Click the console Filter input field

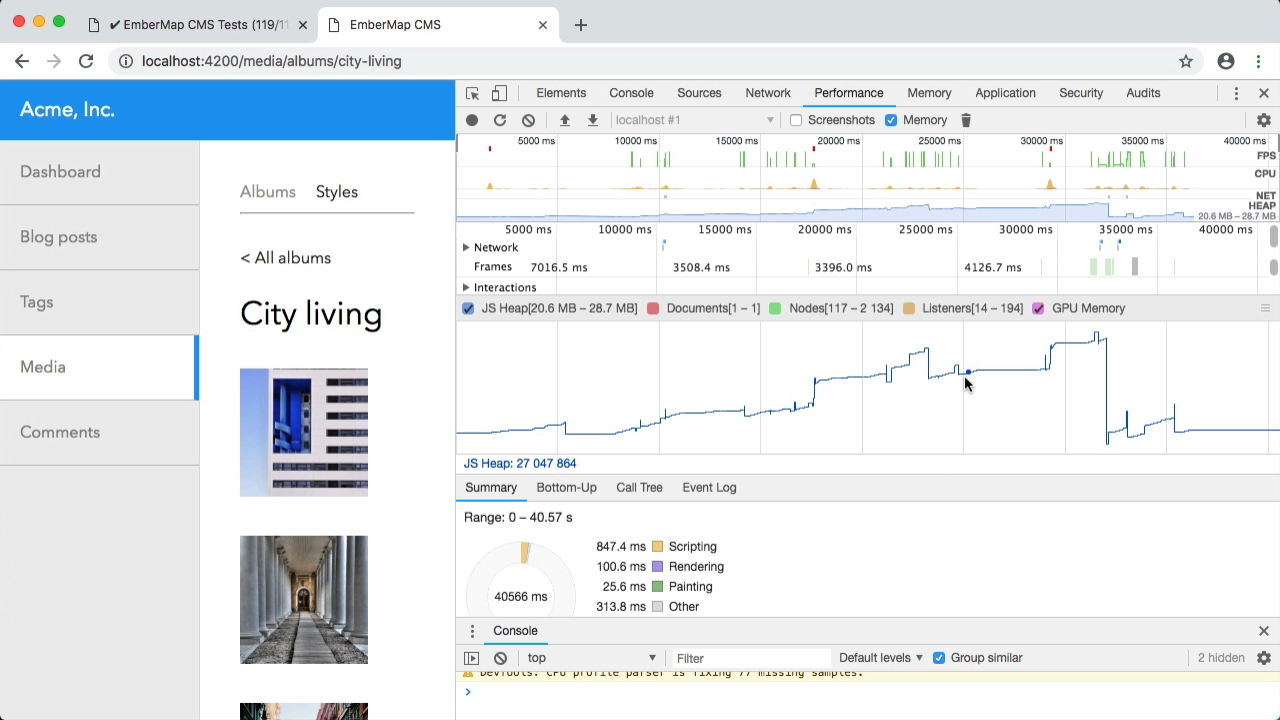pyautogui.click(x=750, y=658)
